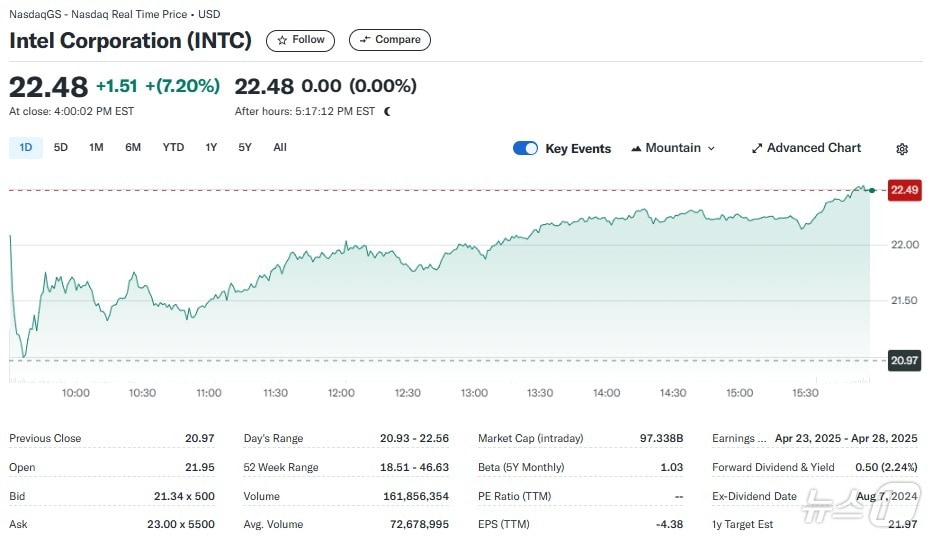Screen dimensions: 931x539
Task: Select the 1M chart range
Action: (x=96, y=148)
